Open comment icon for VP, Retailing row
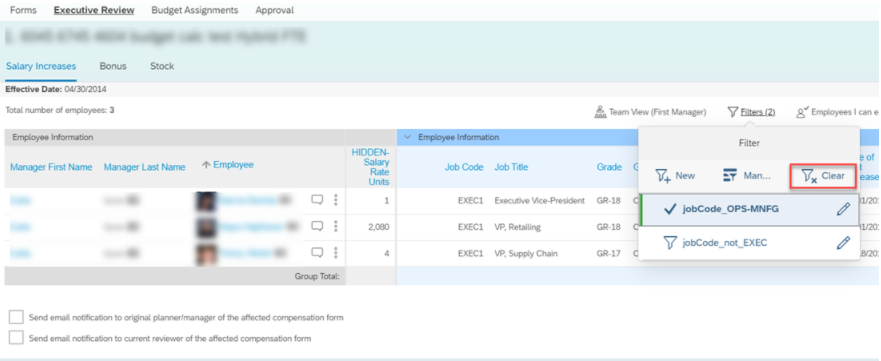The image size is (881, 361). pos(317,226)
